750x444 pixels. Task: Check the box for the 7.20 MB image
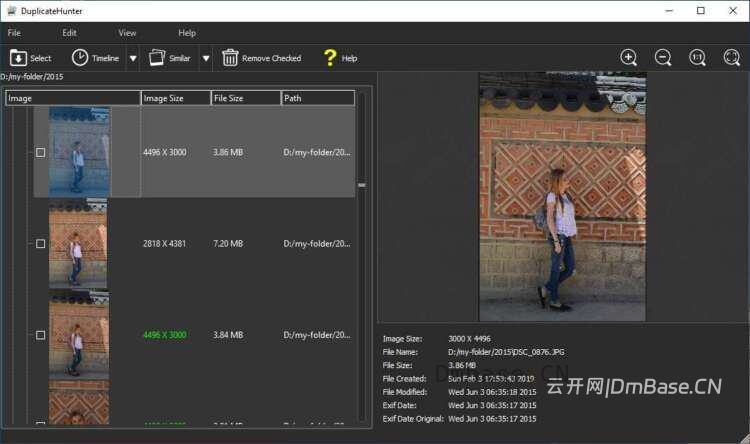41,244
